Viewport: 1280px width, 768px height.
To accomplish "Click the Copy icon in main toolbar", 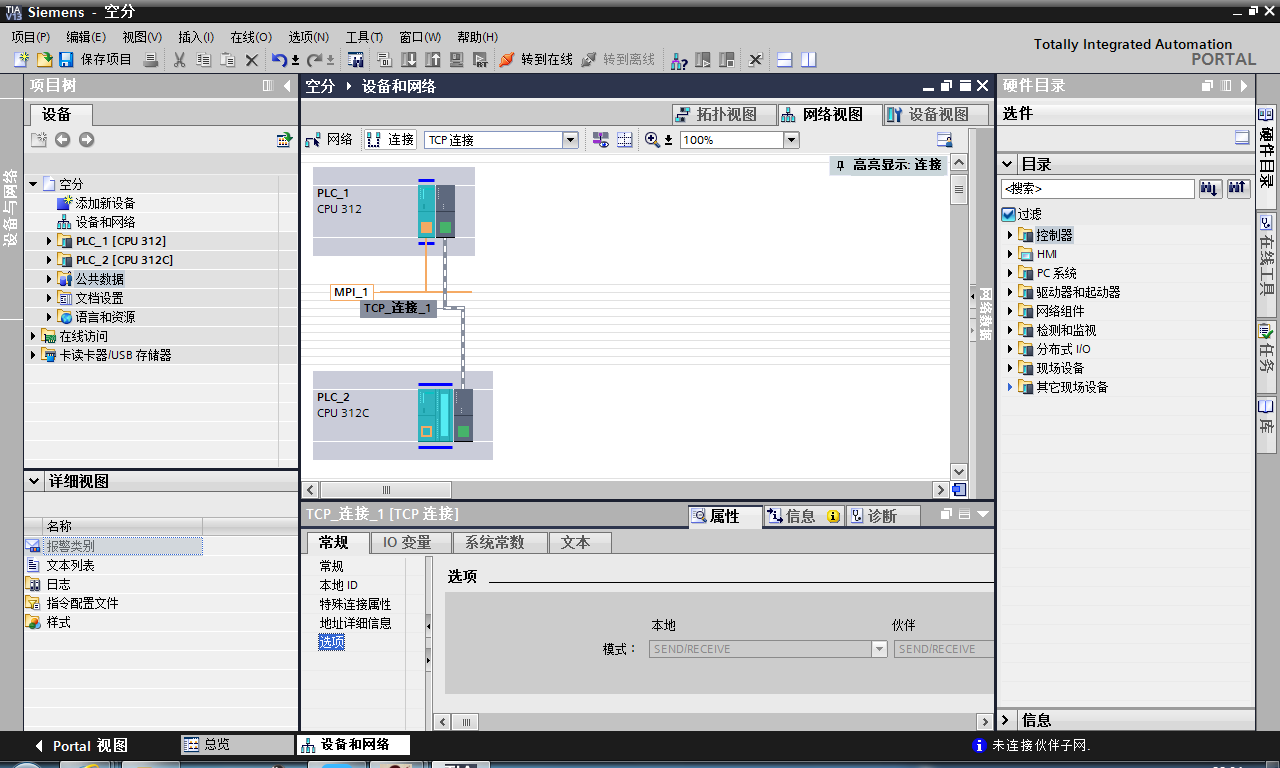I will coord(204,60).
